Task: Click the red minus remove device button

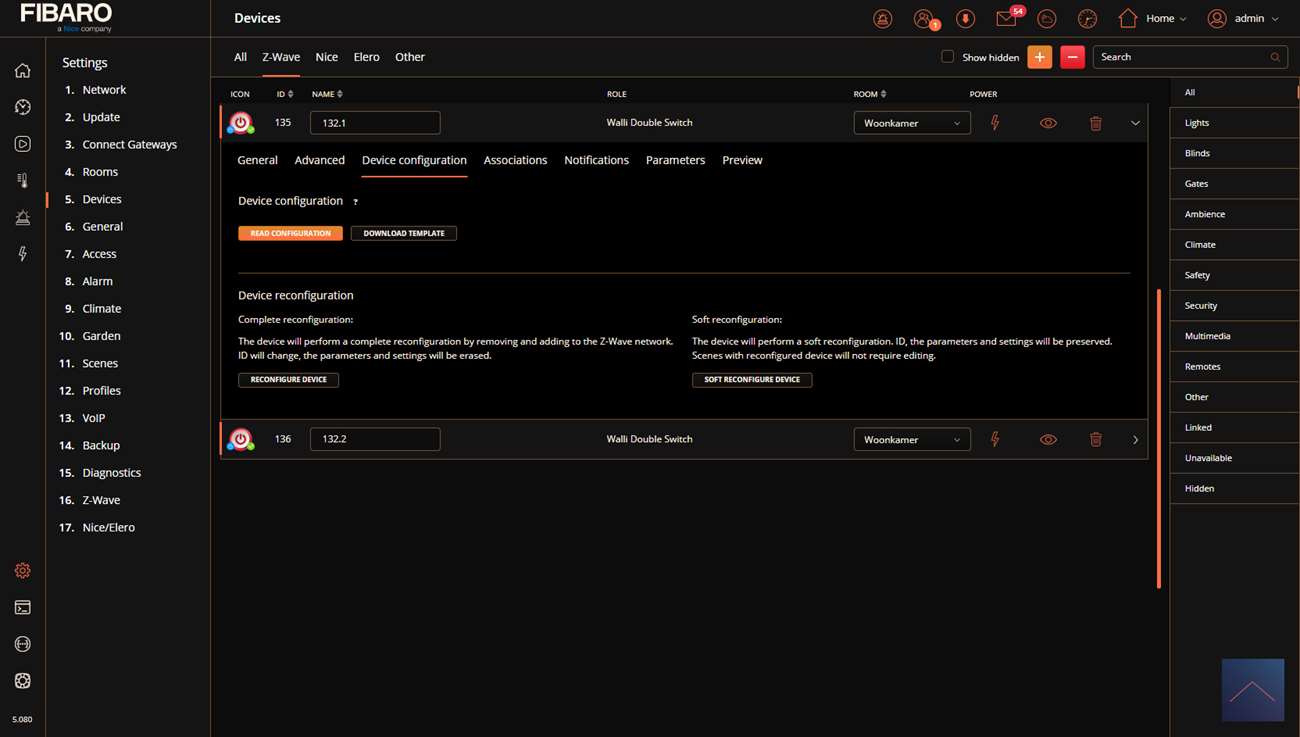Action: point(1072,57)
